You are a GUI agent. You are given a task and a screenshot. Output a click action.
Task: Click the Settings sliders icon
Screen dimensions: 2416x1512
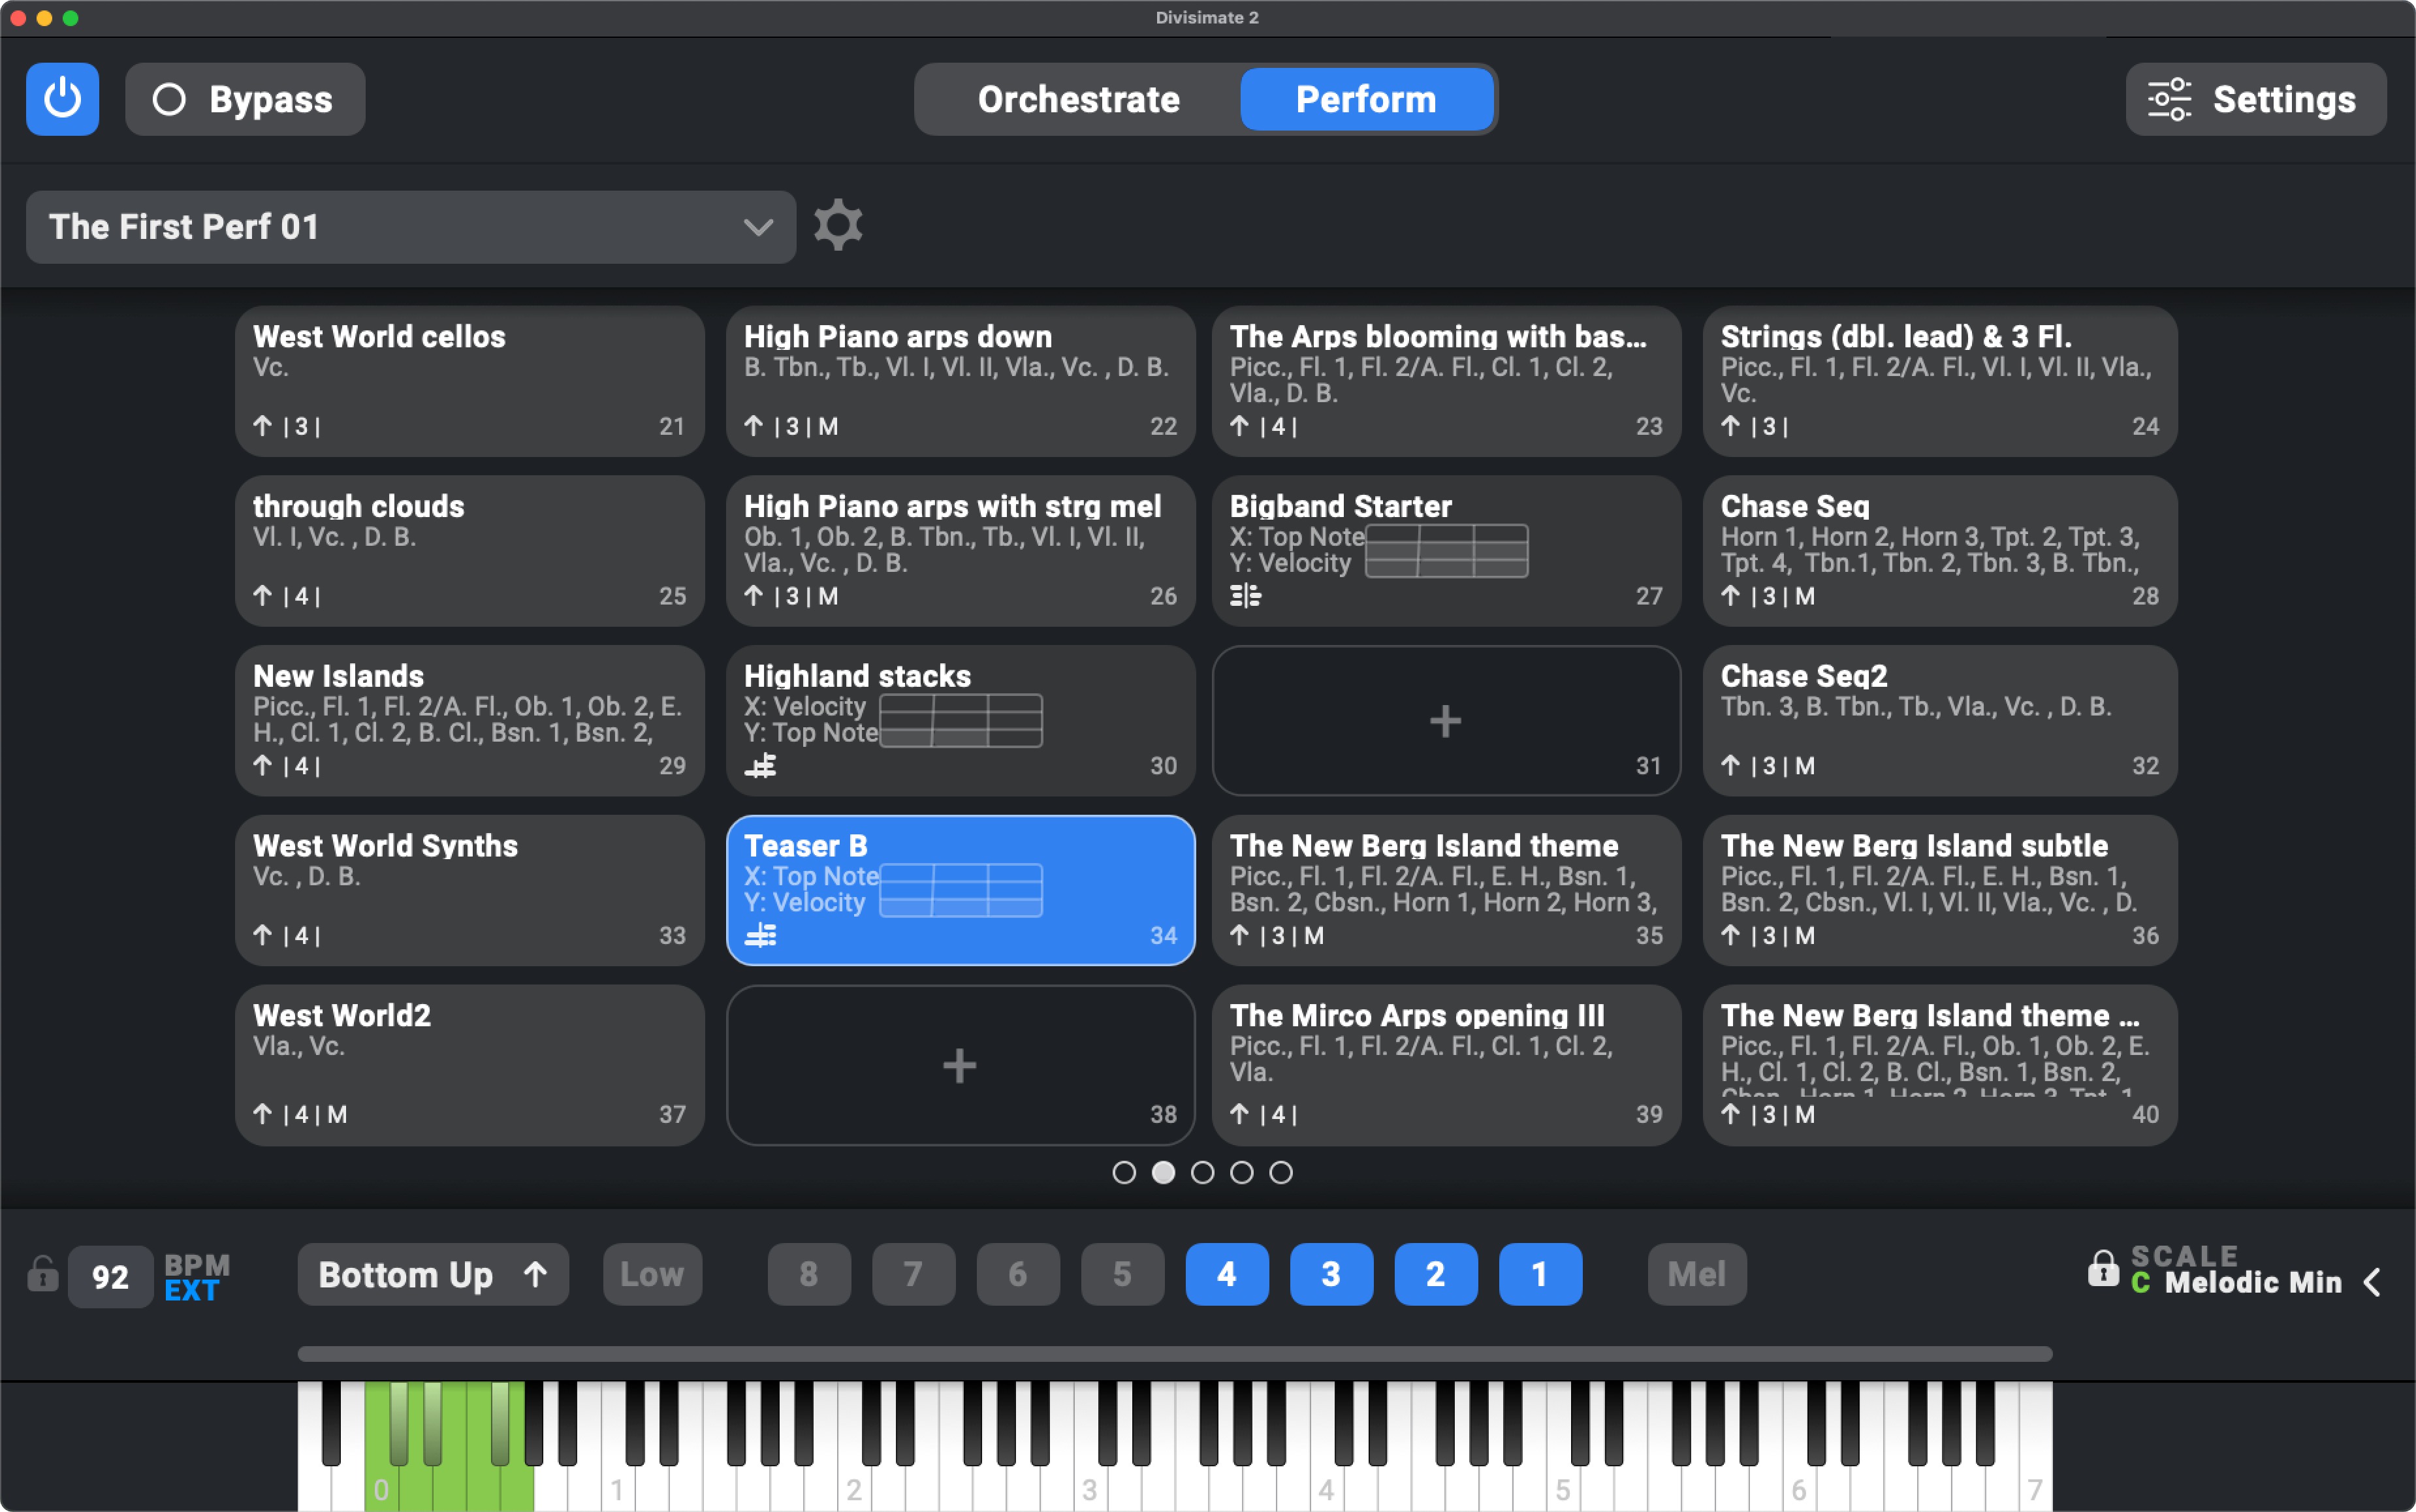[2169, 100]
